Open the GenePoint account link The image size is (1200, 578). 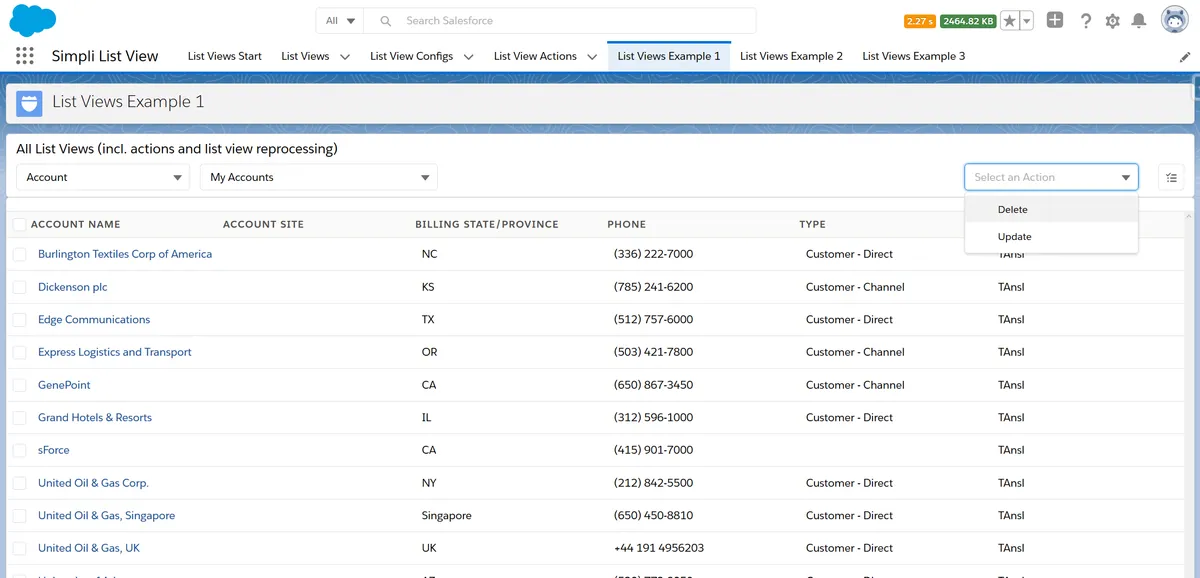click(x=64, y=385)
